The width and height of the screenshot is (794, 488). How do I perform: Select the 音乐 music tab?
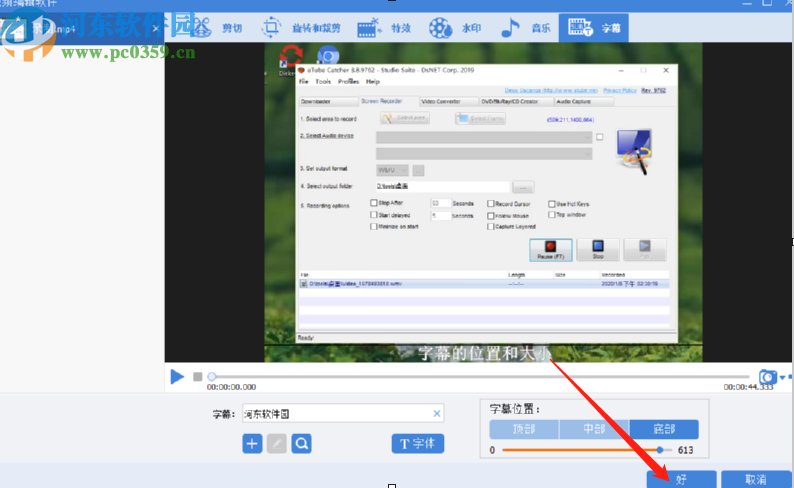(525, 28)
